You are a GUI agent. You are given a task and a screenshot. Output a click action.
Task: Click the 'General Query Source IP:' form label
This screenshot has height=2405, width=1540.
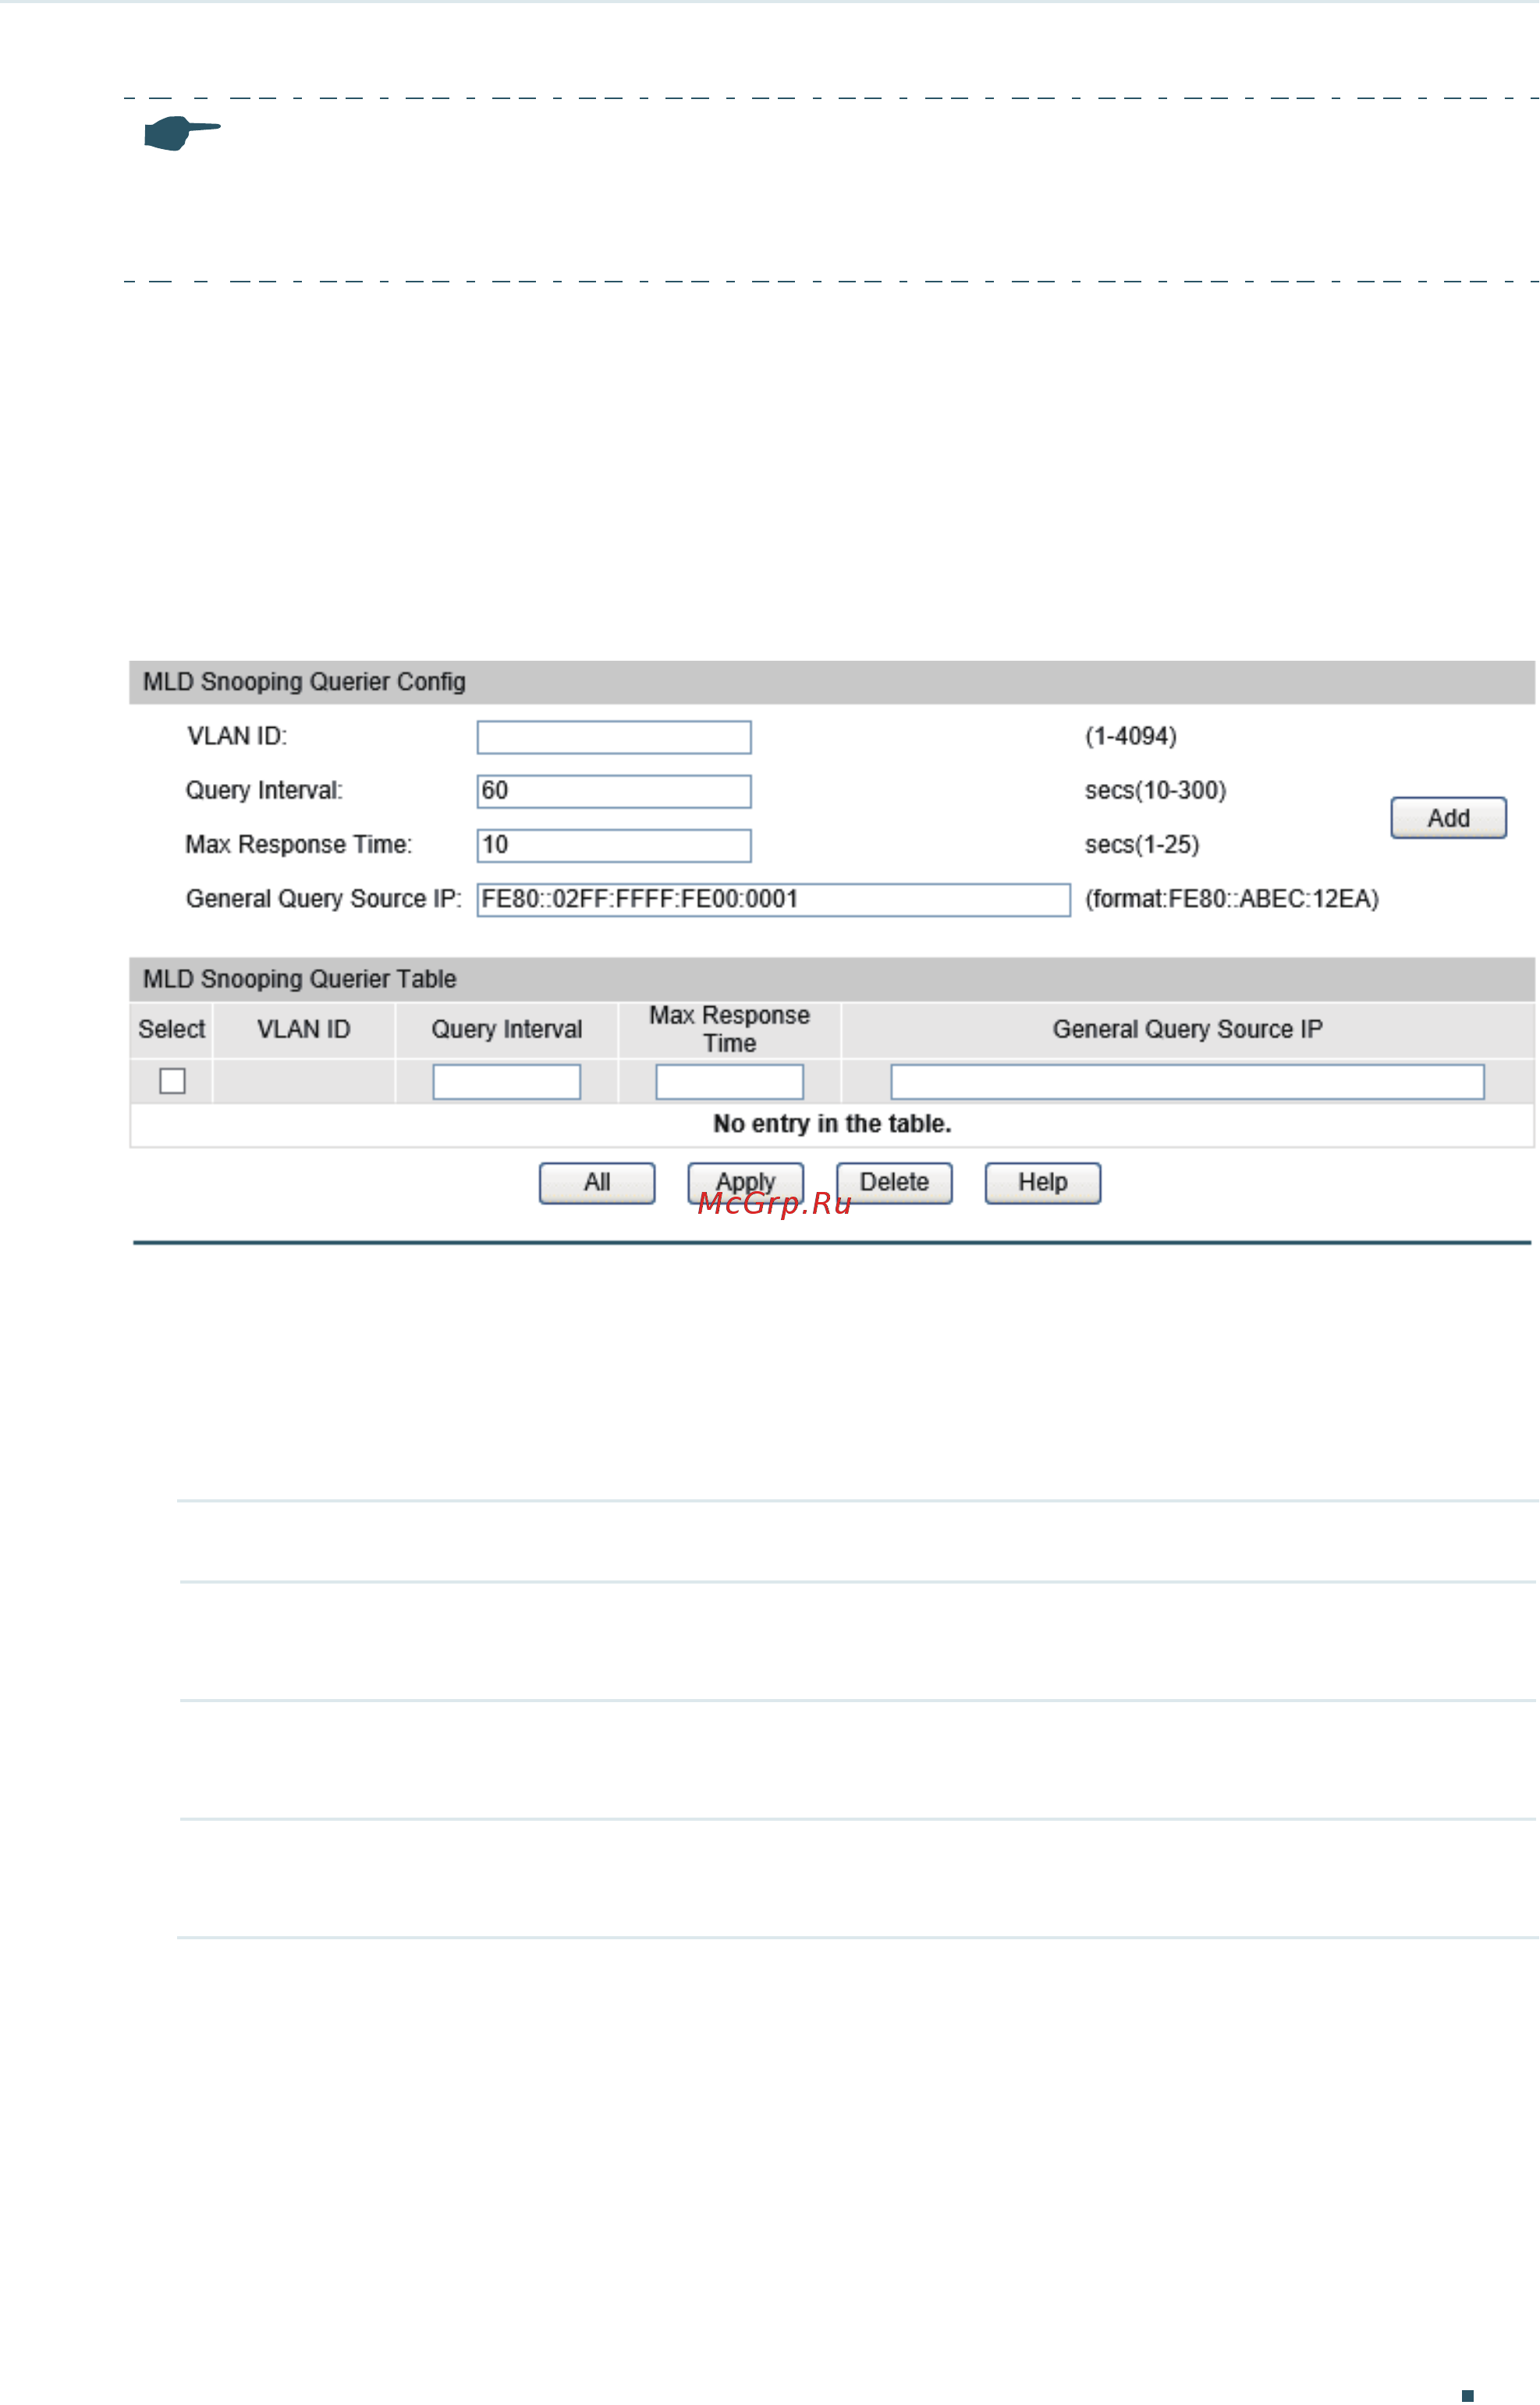pos(324,899)
